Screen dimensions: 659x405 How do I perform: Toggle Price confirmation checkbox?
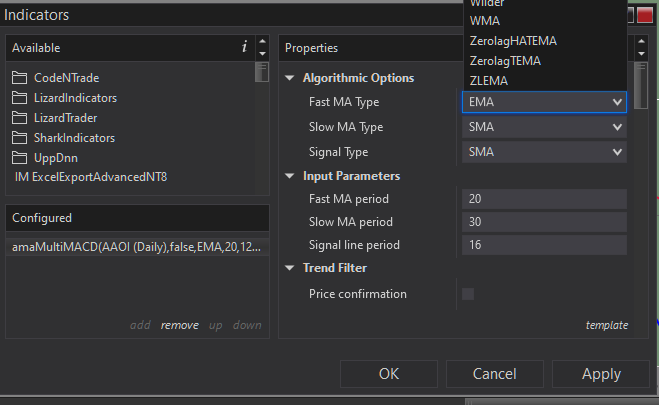click(468, 294)
